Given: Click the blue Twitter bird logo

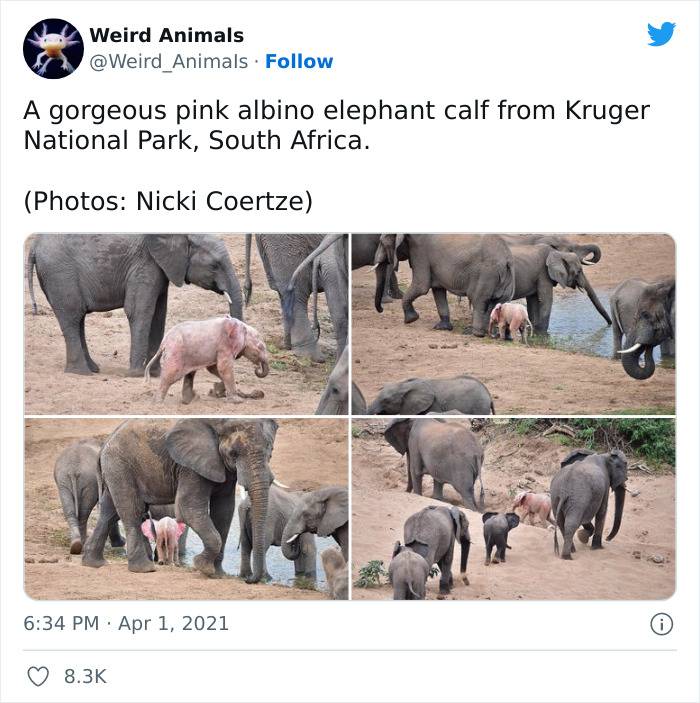Looking at the screenshot, I should tap(661, 34).
